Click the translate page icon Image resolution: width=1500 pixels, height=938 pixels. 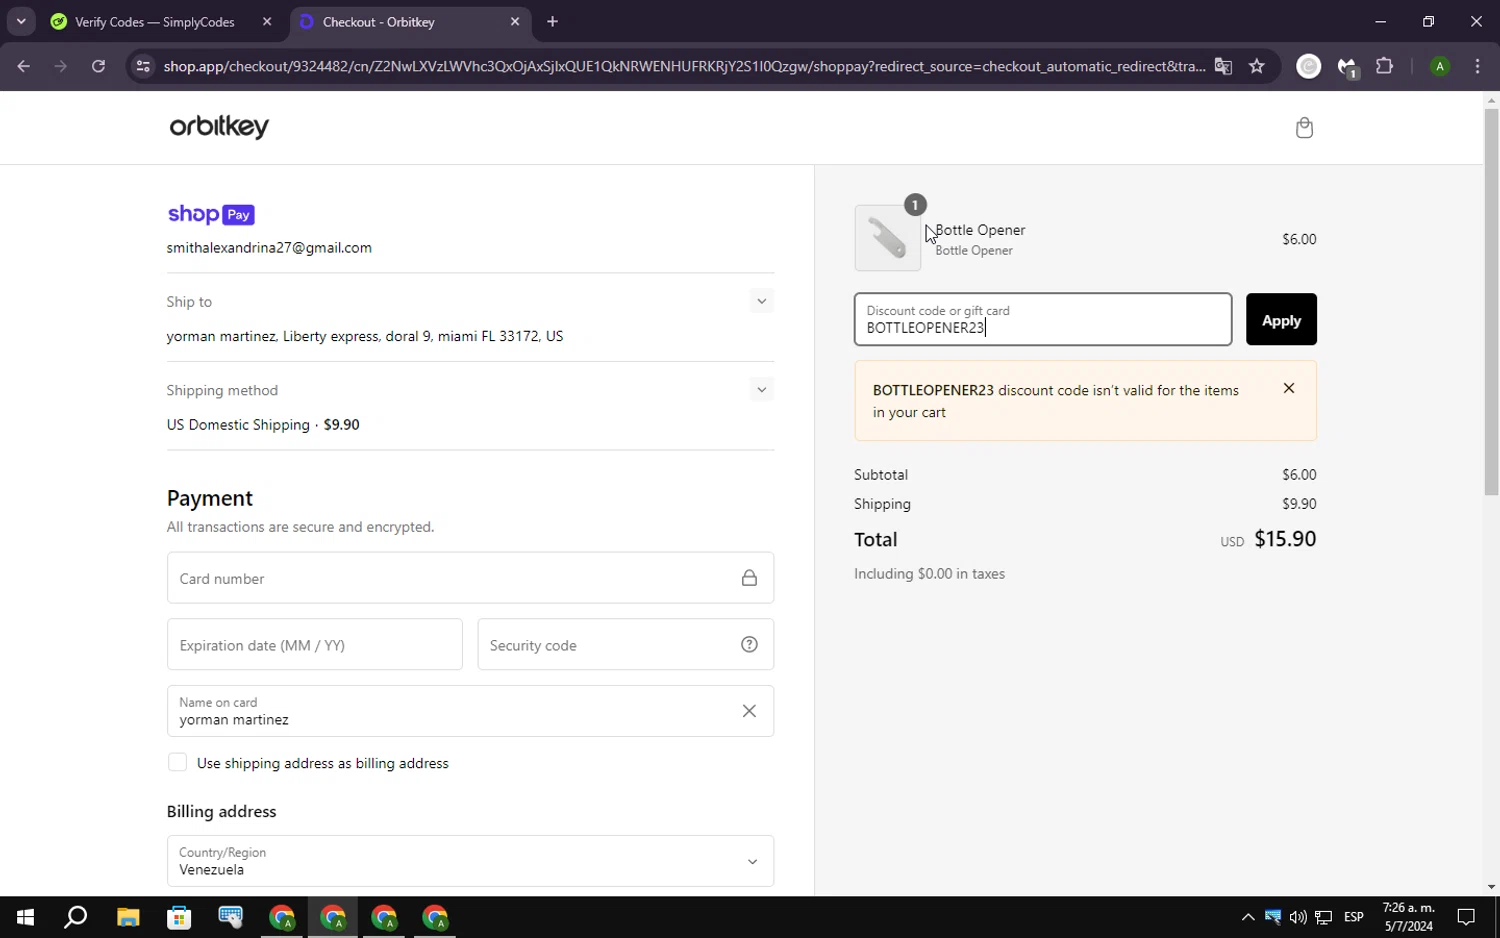[1223, 67]
